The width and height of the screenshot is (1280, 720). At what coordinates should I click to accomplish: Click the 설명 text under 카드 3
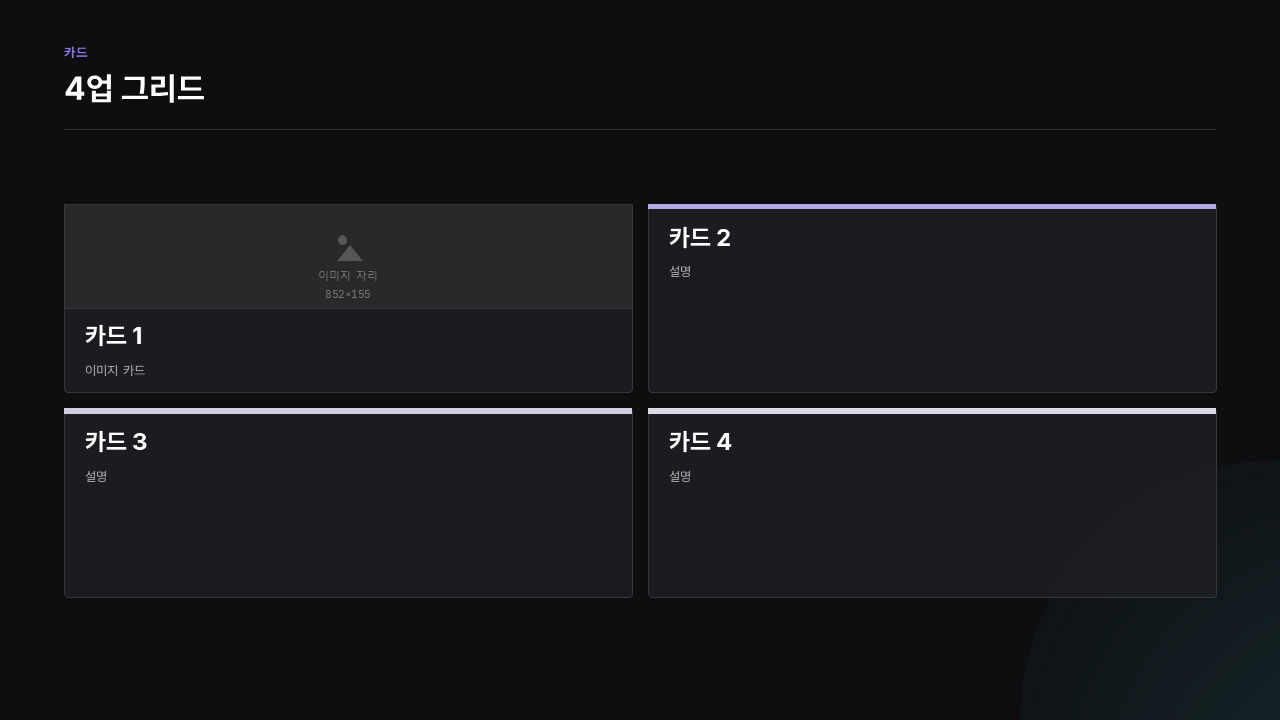pyautogui.click(x=96, y=476)
